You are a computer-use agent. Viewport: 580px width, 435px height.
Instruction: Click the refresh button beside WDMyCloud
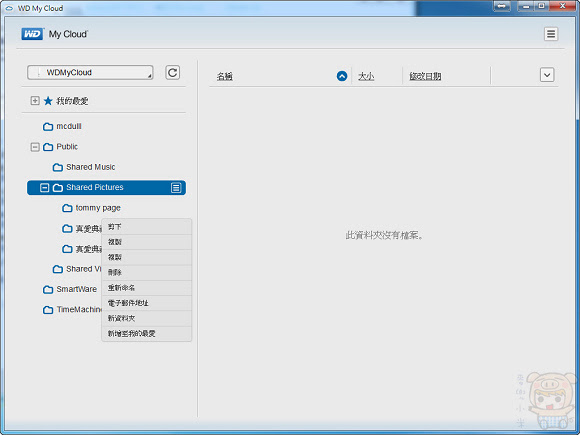(x=172, y=72)
